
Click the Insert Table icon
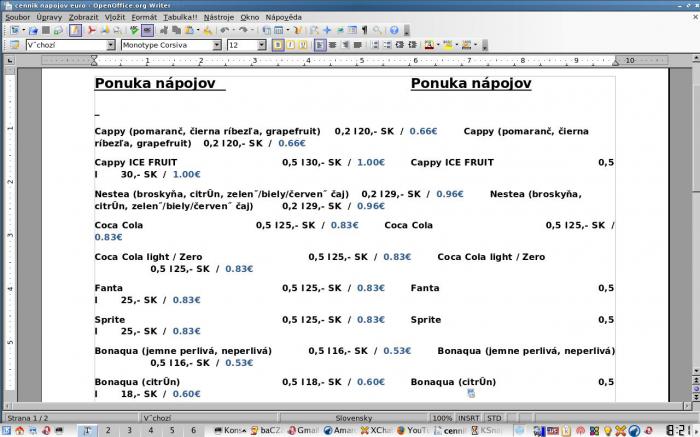coord(279,30)
